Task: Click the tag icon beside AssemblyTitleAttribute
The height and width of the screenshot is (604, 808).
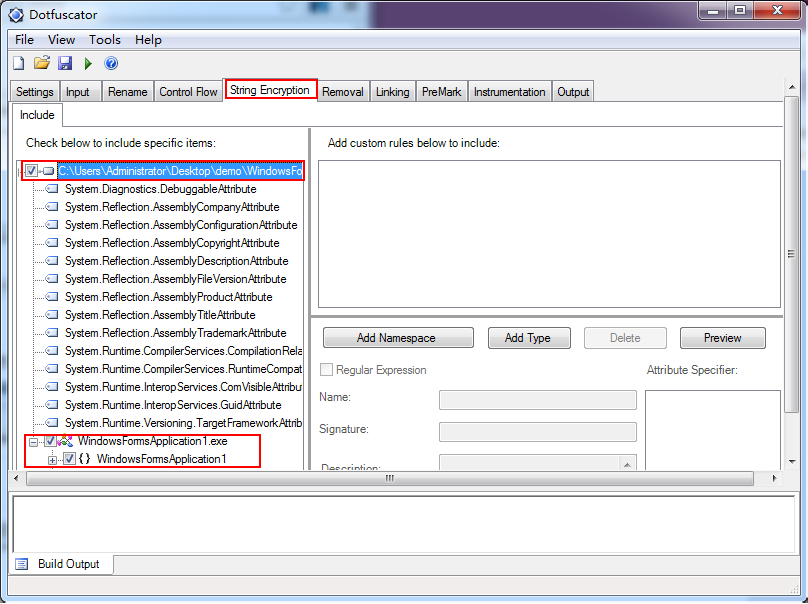Action: pos(52,315)
